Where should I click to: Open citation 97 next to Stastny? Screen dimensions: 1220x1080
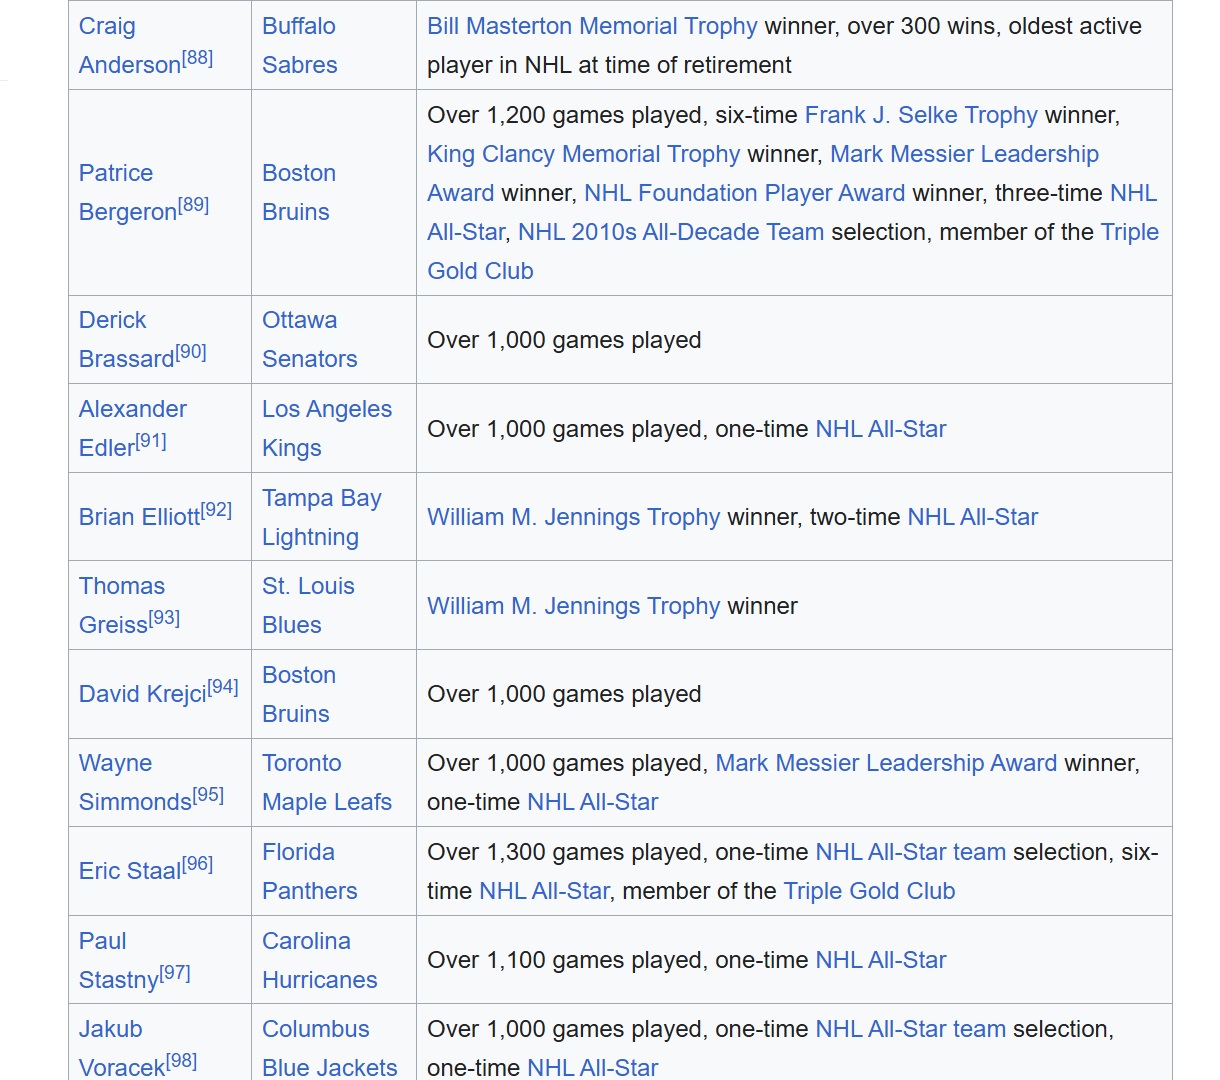175,973
